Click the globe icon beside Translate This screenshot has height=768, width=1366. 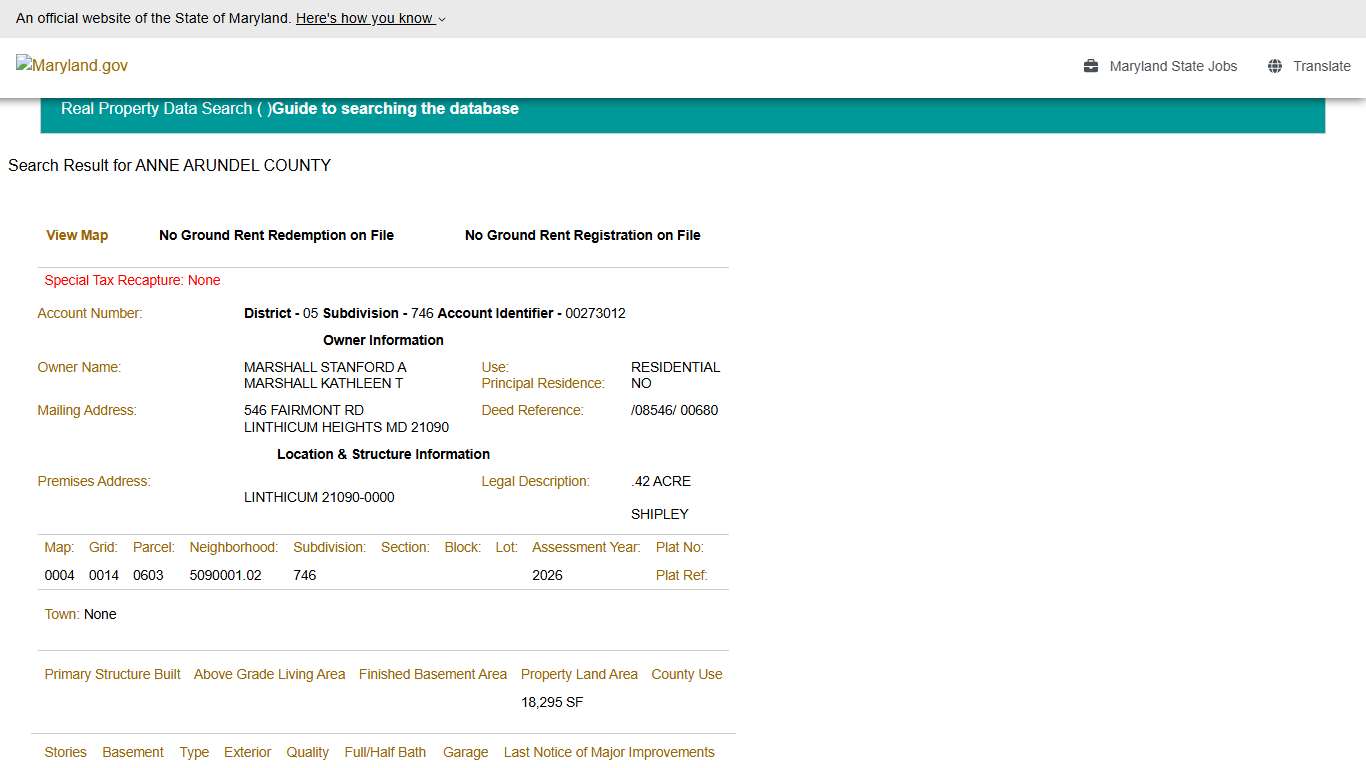point(1275,66)
